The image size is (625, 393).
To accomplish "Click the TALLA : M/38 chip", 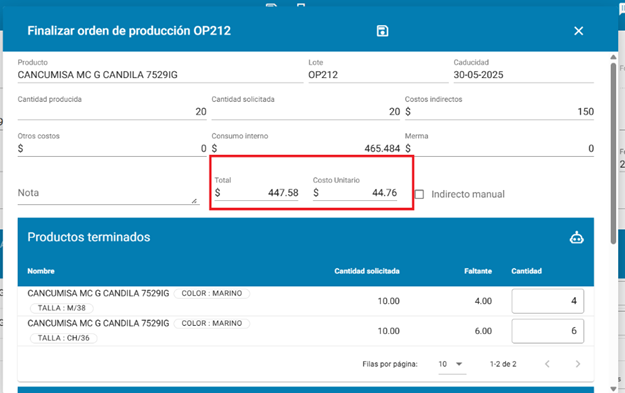I will pos(62,308).
